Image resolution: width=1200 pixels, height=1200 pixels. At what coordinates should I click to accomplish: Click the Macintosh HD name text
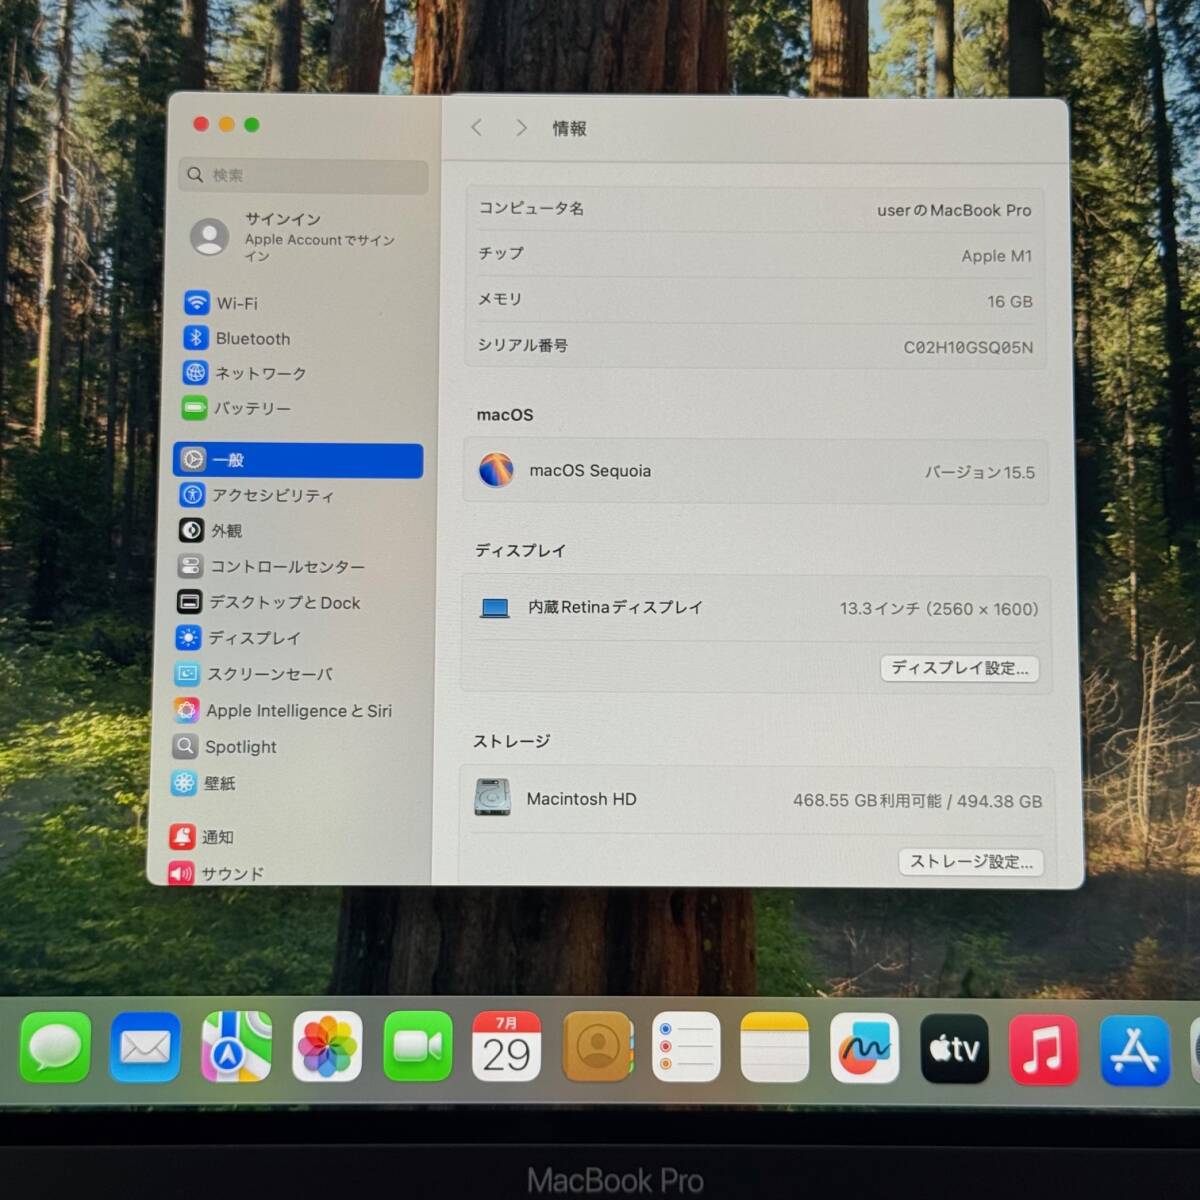click(581, 799)
